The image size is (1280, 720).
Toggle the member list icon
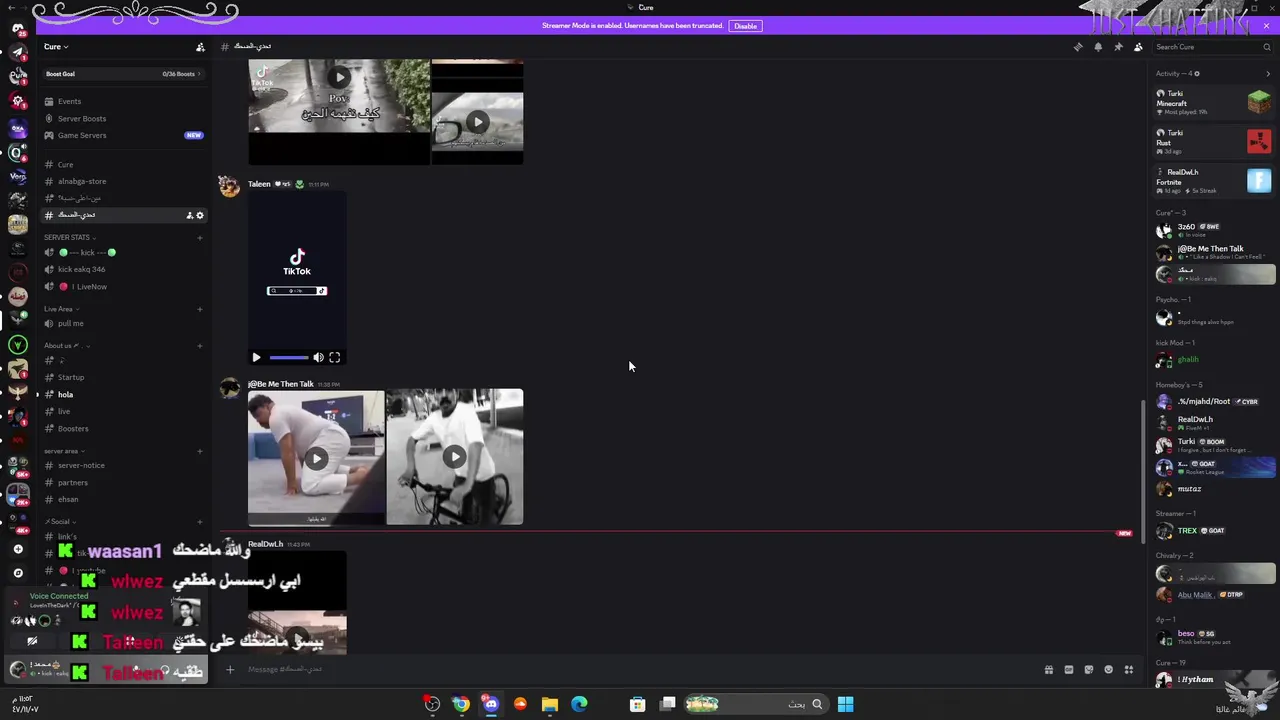[x=1138, y=47]
